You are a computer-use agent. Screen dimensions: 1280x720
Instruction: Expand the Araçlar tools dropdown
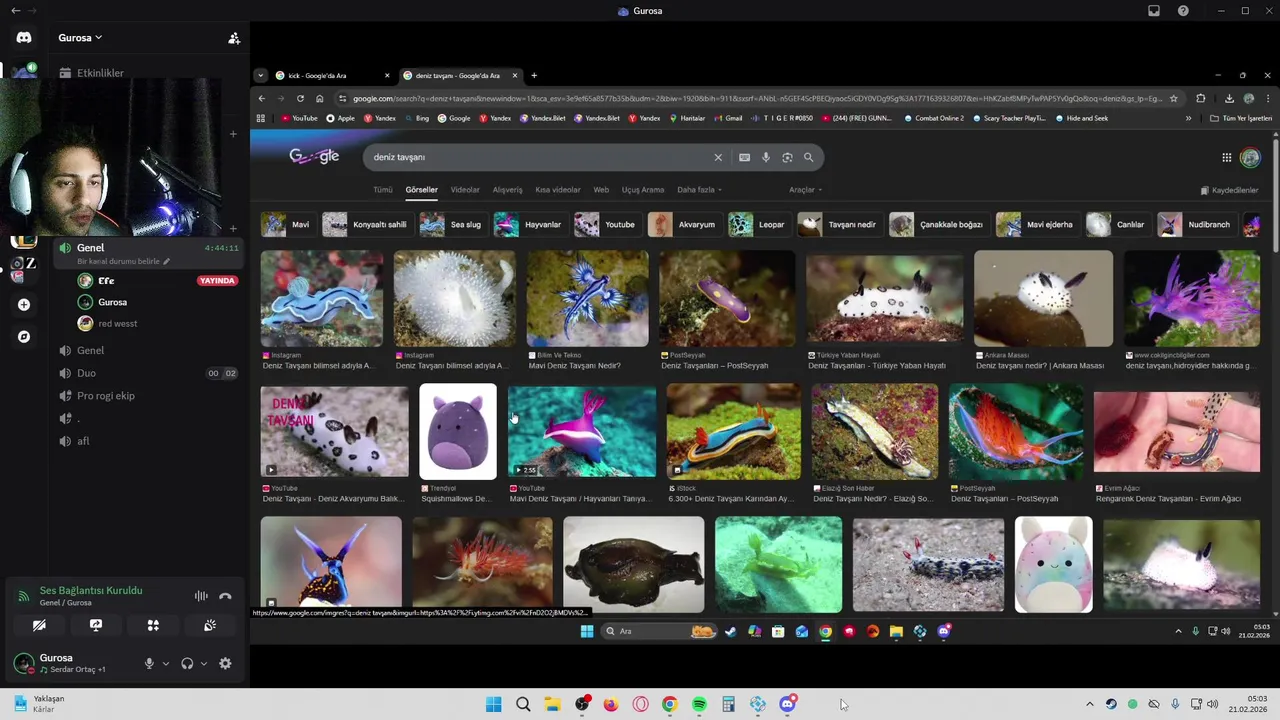[x=805, y=190]
